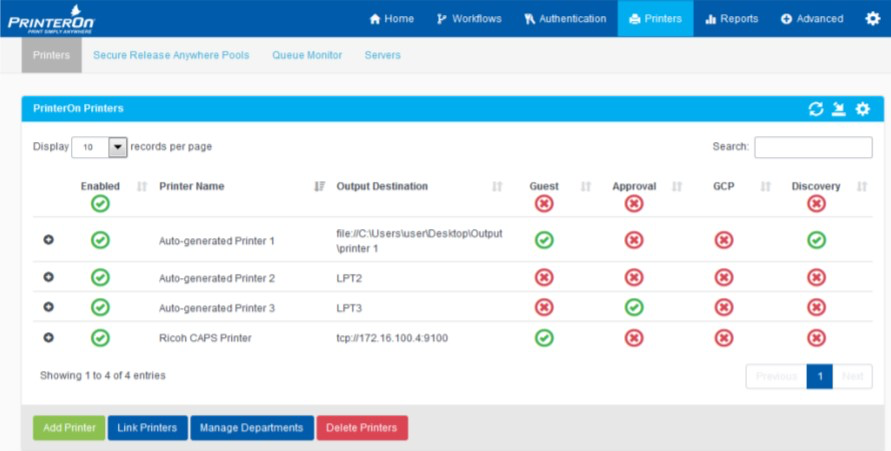The image size is (891, 451).
Task: Sort by GCP column
Action: pyautogui.click(x=765, y=186)
